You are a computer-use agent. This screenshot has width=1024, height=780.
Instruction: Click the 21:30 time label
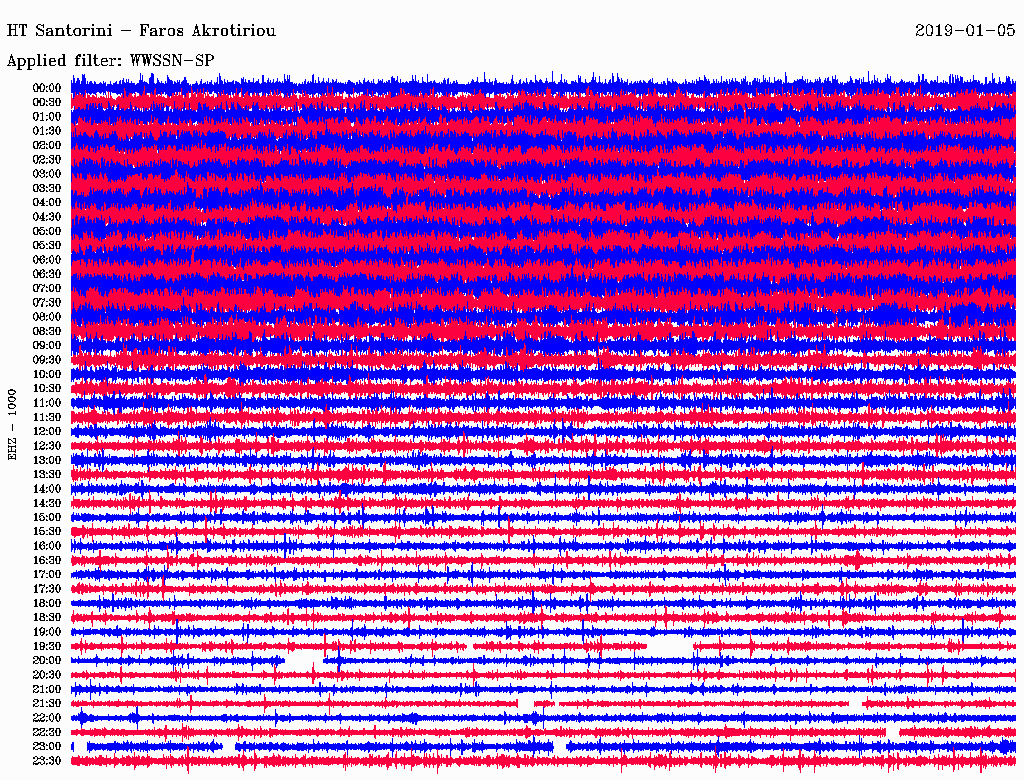click(46, 704)
